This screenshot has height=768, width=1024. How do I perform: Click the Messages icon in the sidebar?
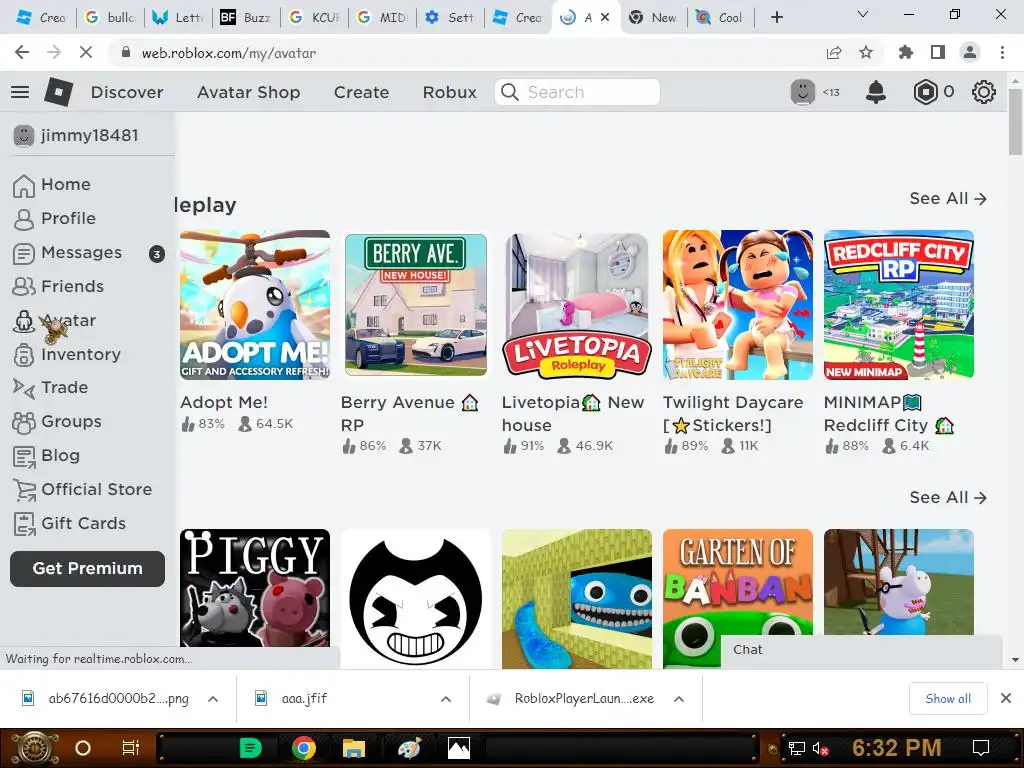(24, 253)
